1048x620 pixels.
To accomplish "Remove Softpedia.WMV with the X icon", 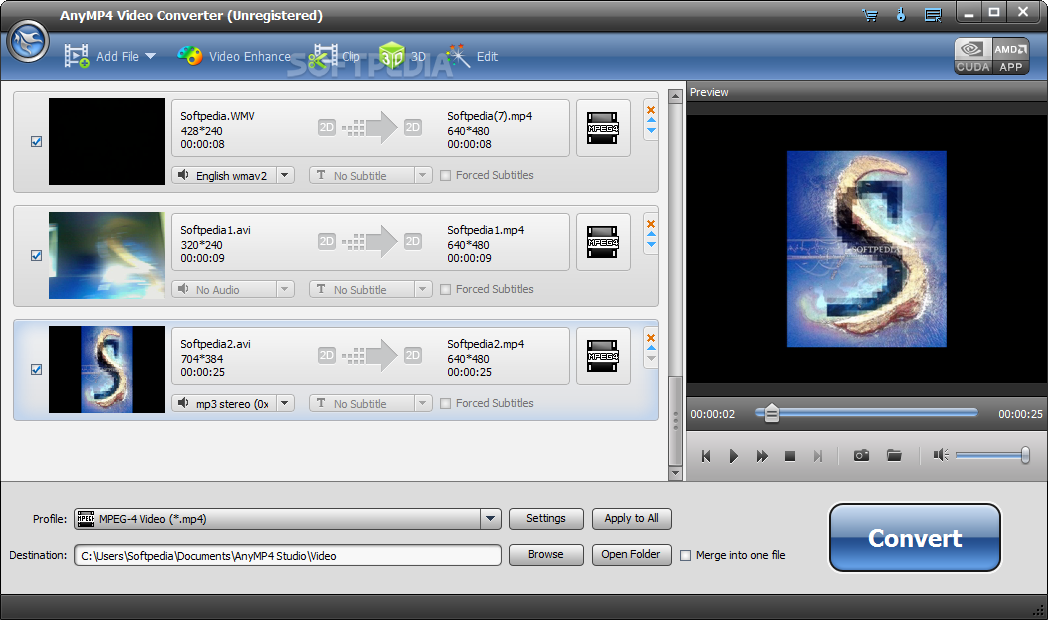I will click(x=651, y=110).
